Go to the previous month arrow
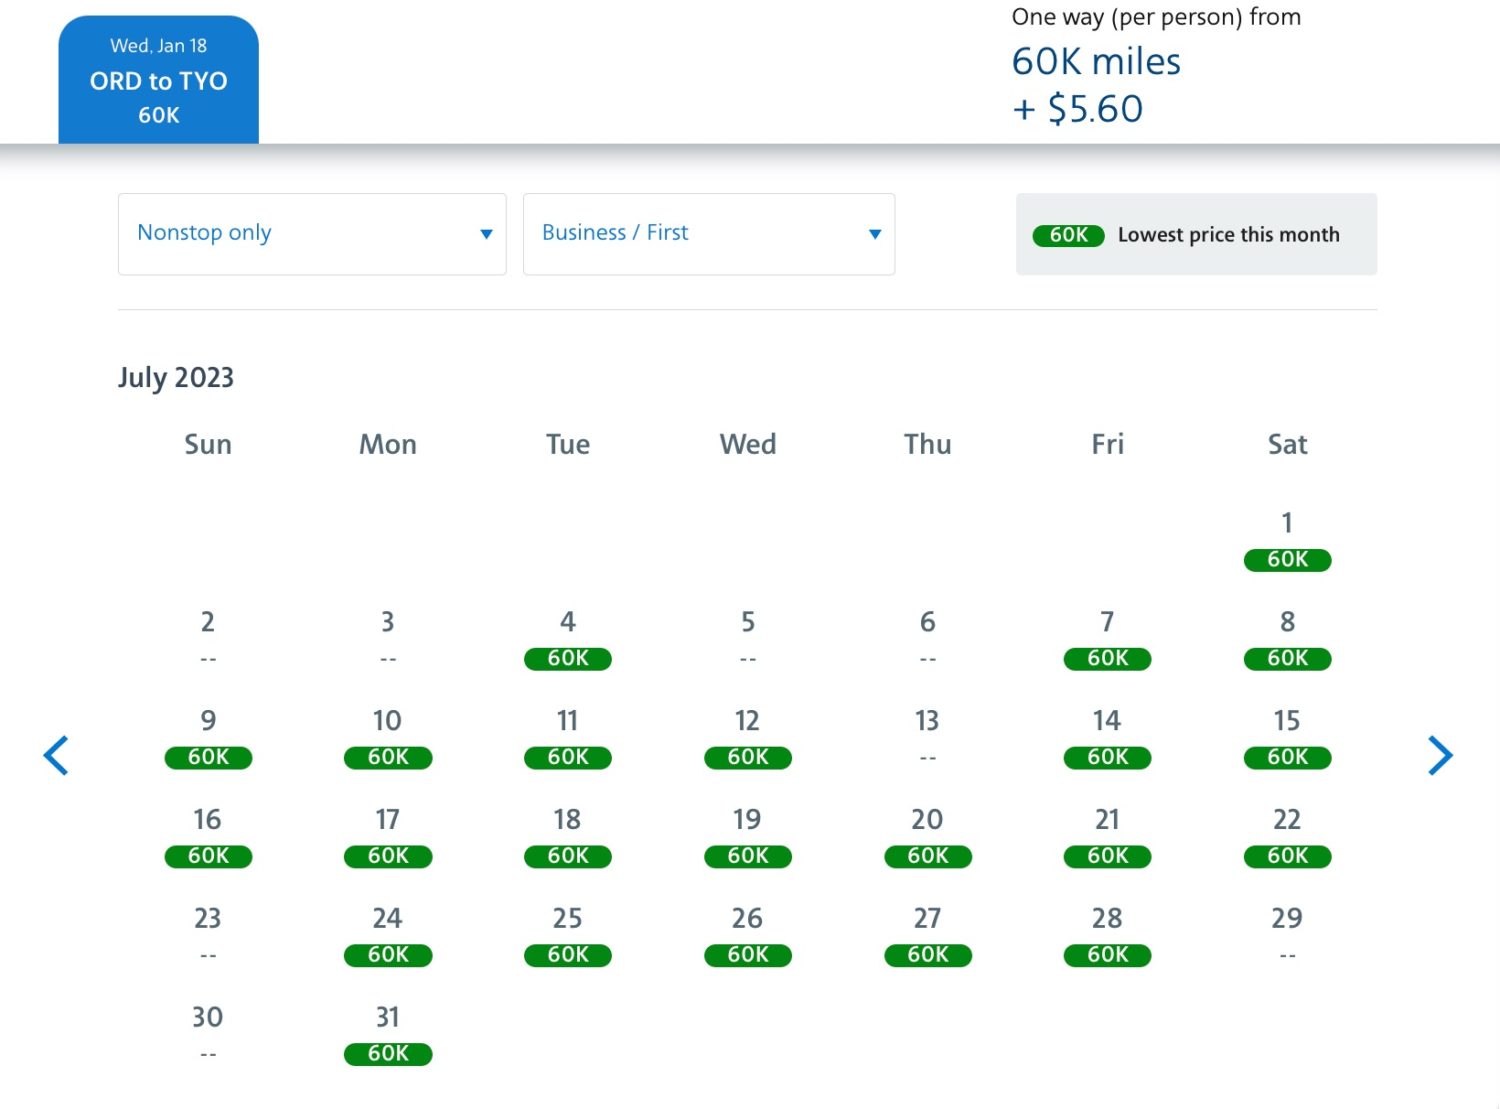The width and height of the screenshot is (1500, 1109). (57, 755)
